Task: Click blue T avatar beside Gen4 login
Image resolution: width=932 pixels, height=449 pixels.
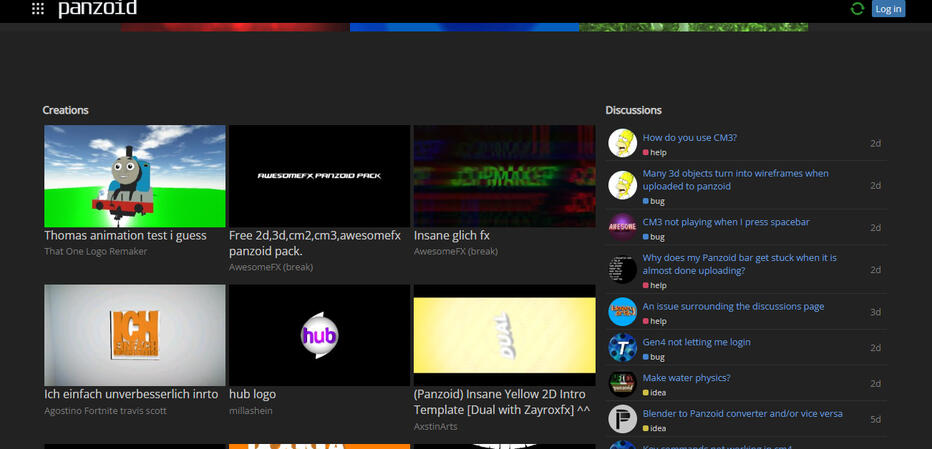Action: point(622,347)
